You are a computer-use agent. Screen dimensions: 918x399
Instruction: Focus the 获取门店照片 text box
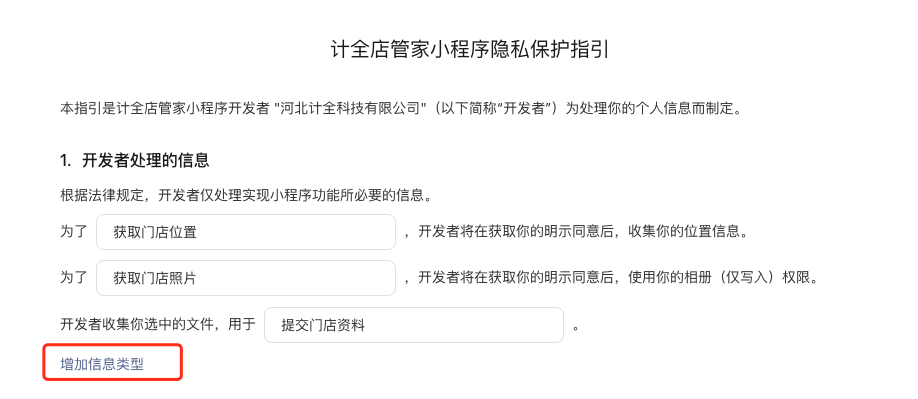pyautogui.click(x=246, y=278)
